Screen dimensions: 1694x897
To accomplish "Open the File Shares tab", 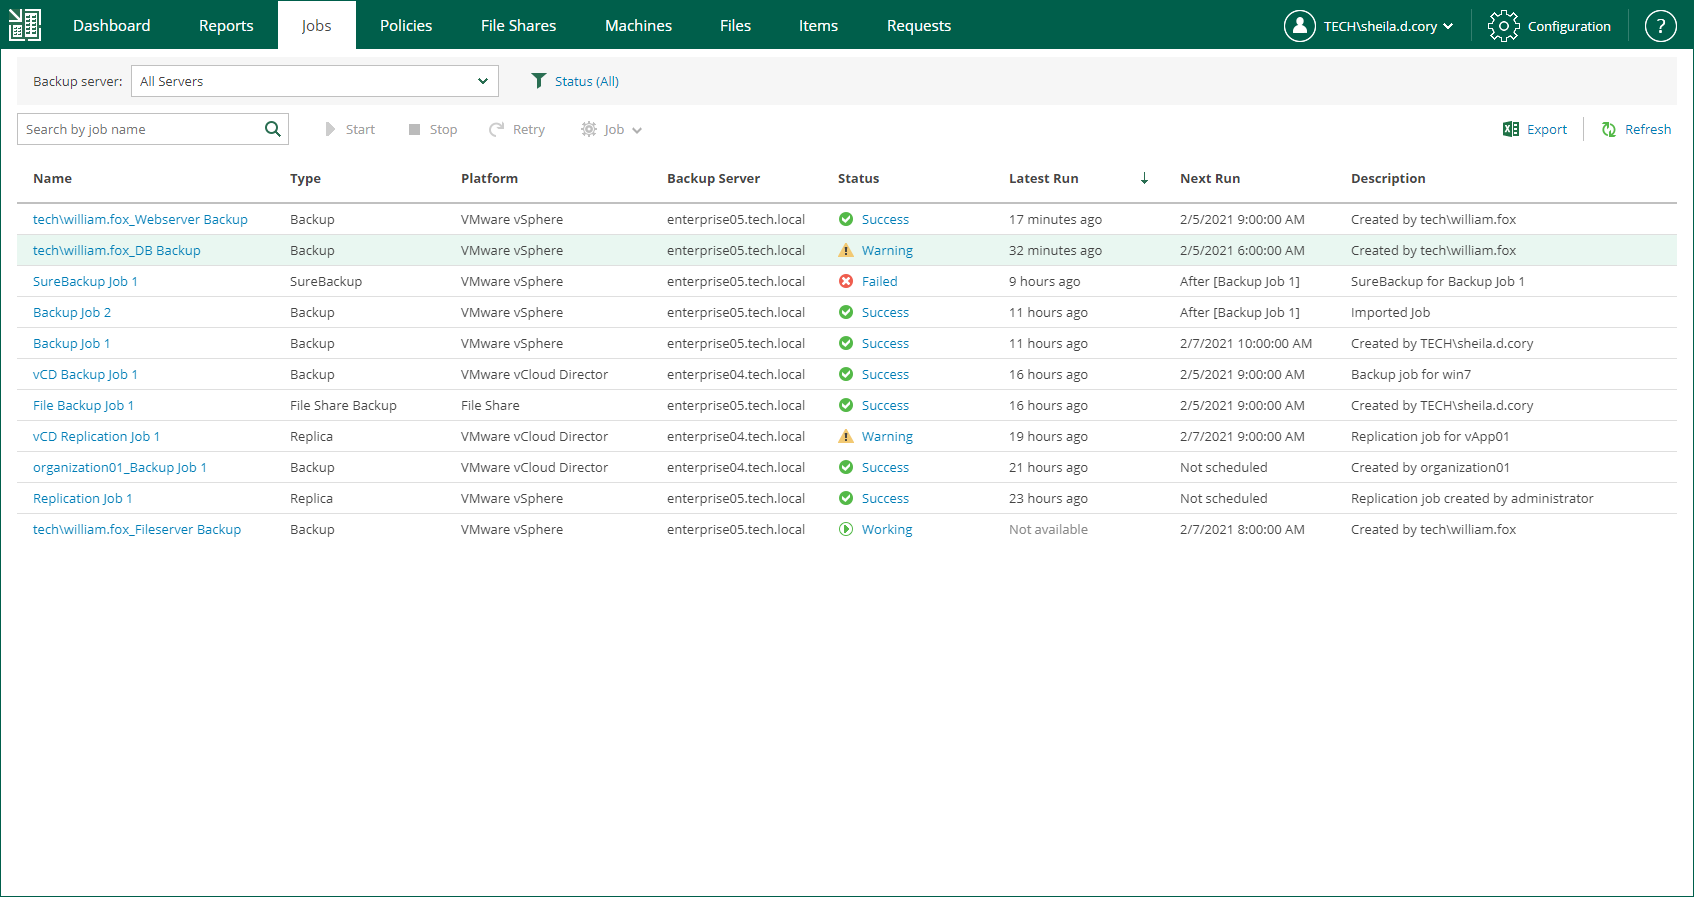I will (x=518, y=25).
